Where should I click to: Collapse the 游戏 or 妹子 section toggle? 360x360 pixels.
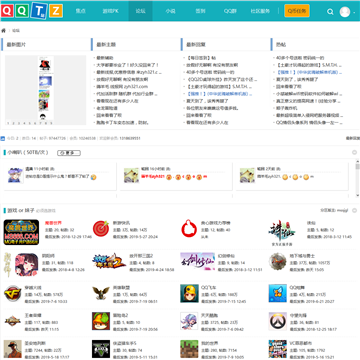pos(354,210)
